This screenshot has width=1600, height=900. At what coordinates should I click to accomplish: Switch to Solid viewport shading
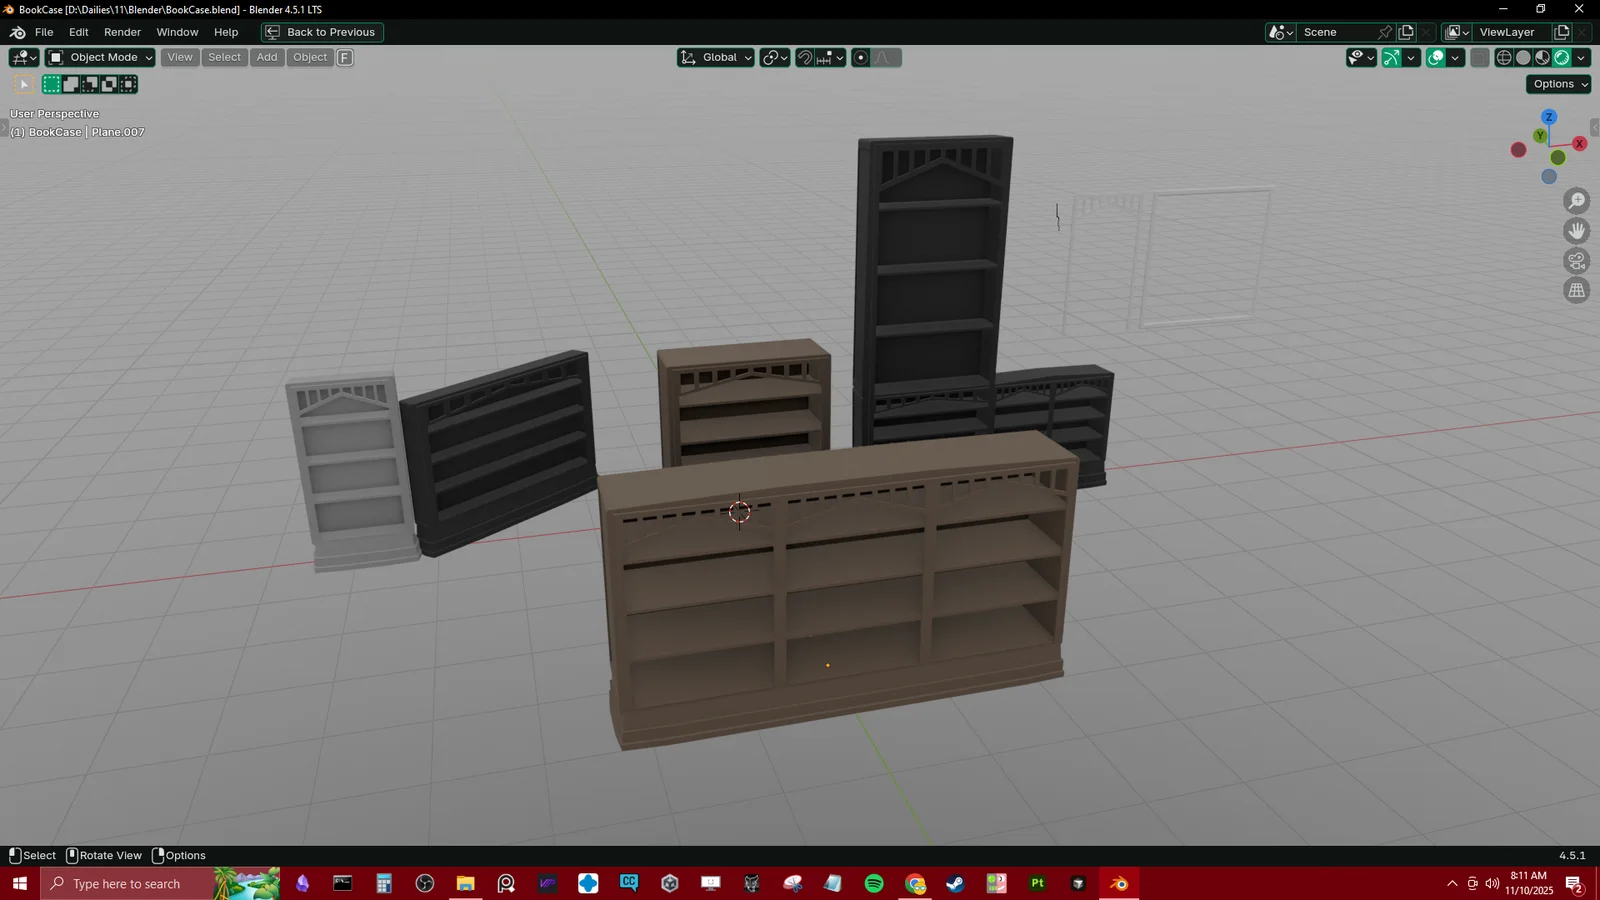[1523, 58]
